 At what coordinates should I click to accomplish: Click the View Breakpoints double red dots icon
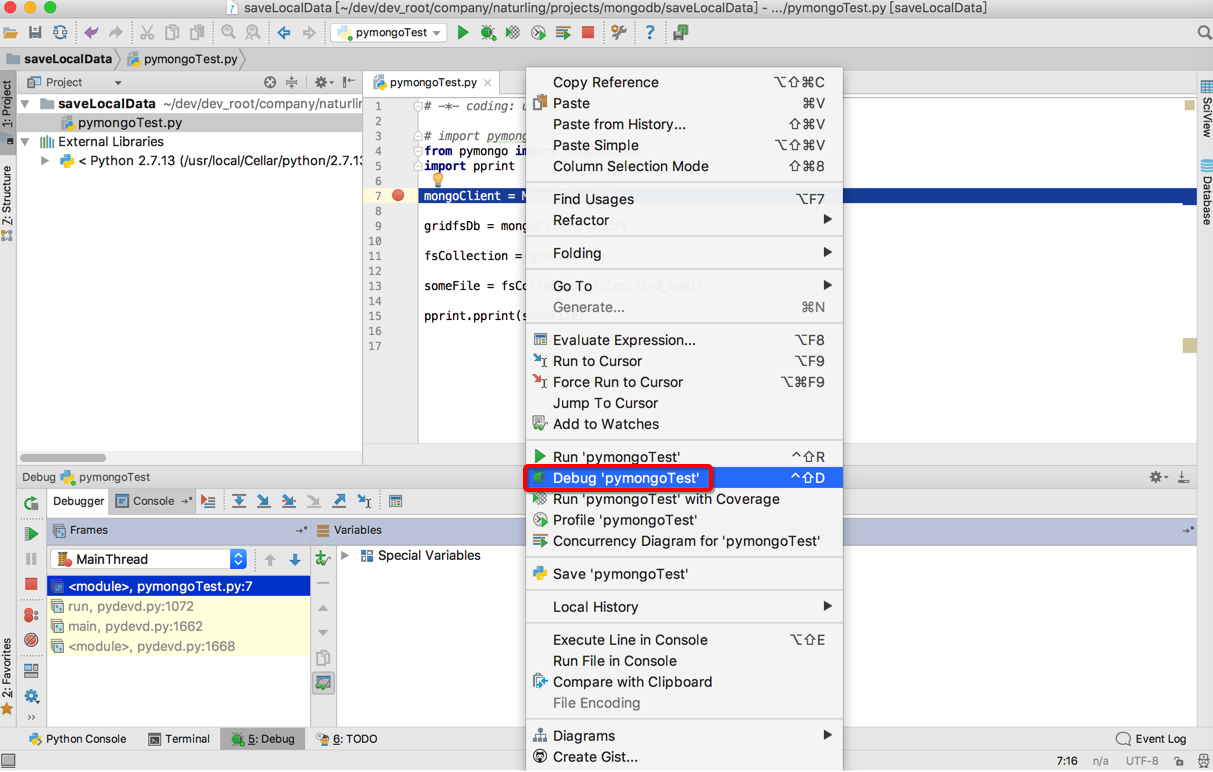(x=31, y=615)
